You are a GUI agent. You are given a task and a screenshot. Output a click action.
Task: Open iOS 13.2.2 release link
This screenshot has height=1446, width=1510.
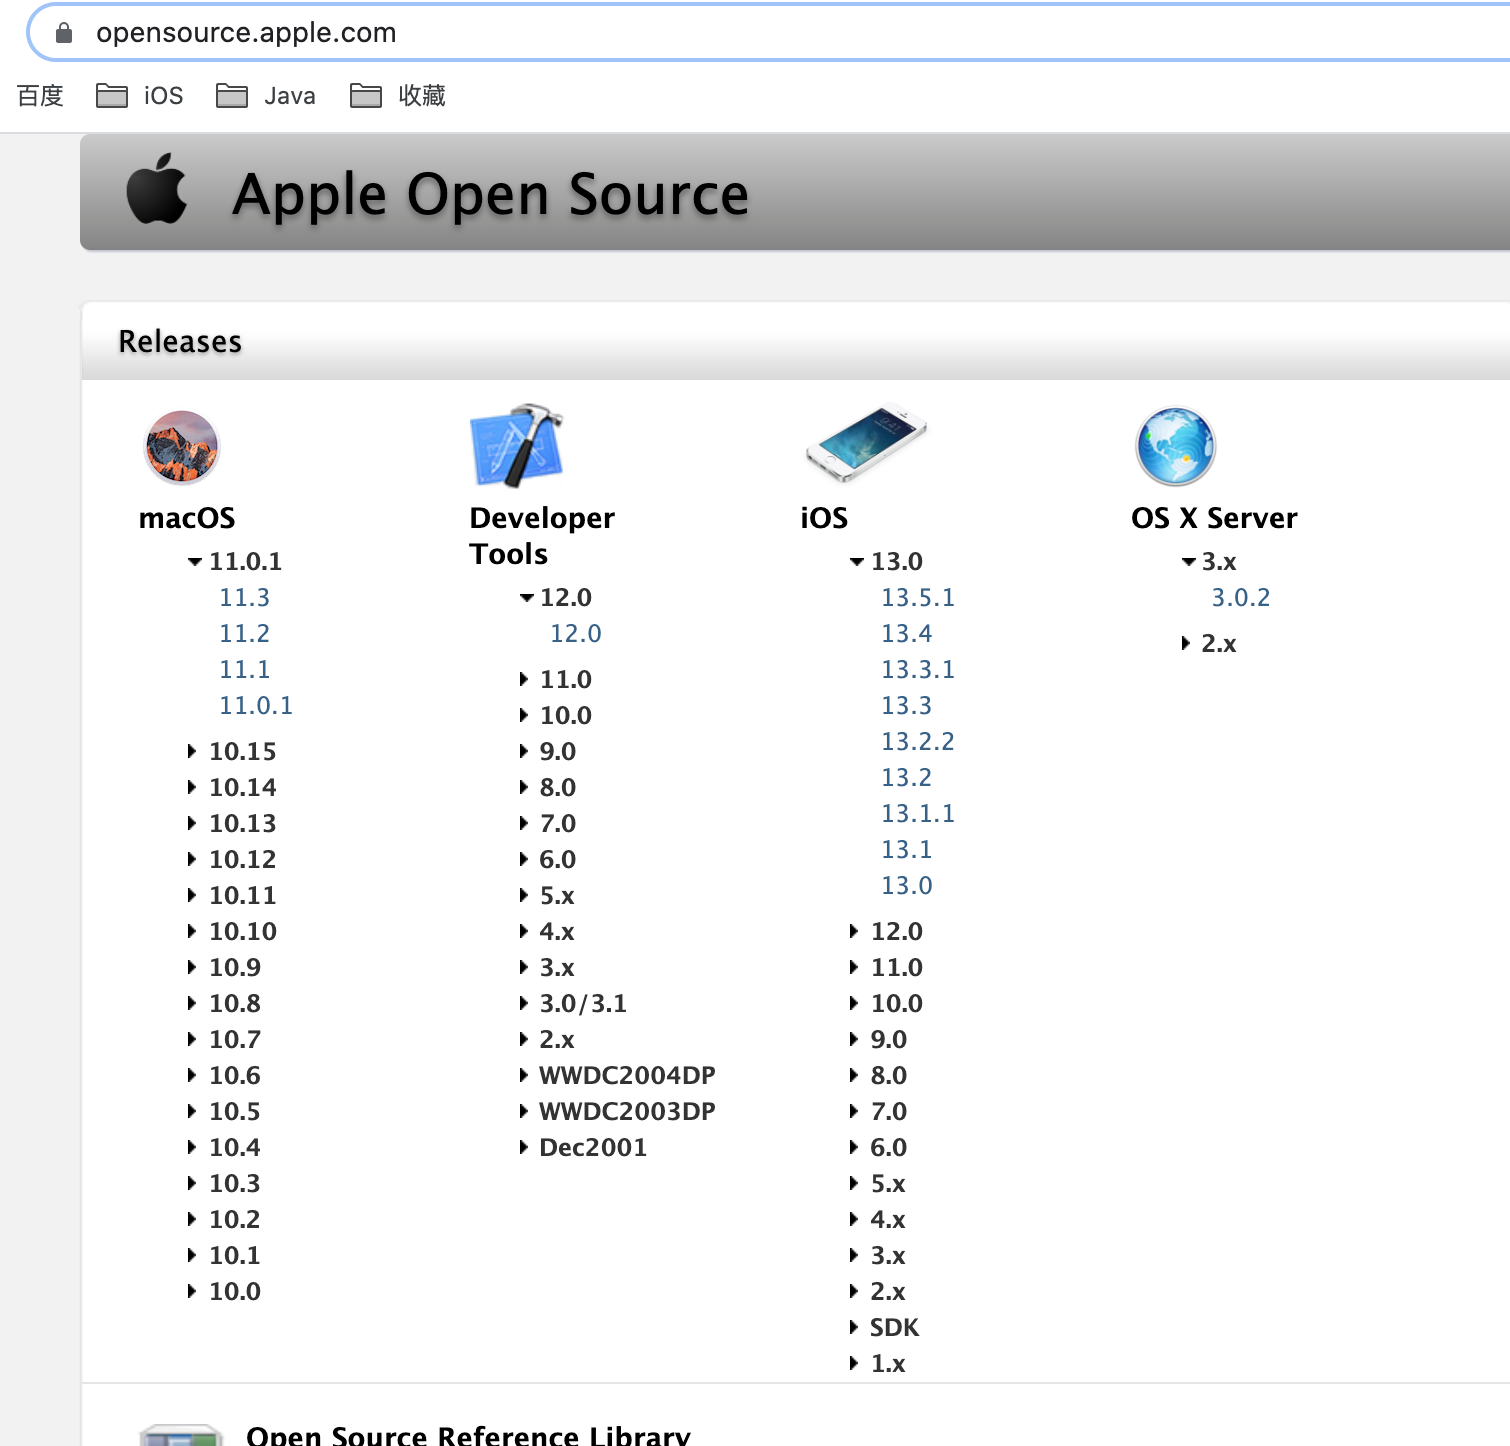pyautogui.click(x=918, y=741)
